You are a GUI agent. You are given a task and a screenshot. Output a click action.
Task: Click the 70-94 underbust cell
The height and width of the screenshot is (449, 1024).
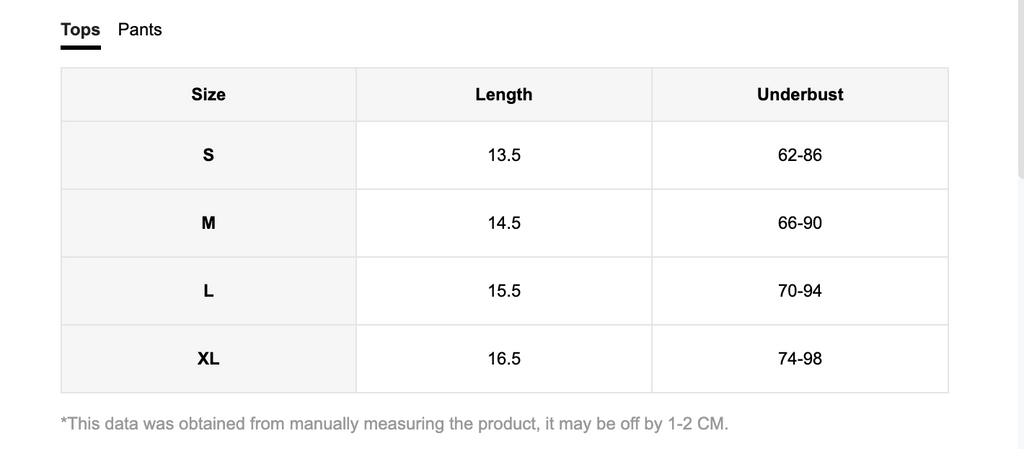point(800,291)
